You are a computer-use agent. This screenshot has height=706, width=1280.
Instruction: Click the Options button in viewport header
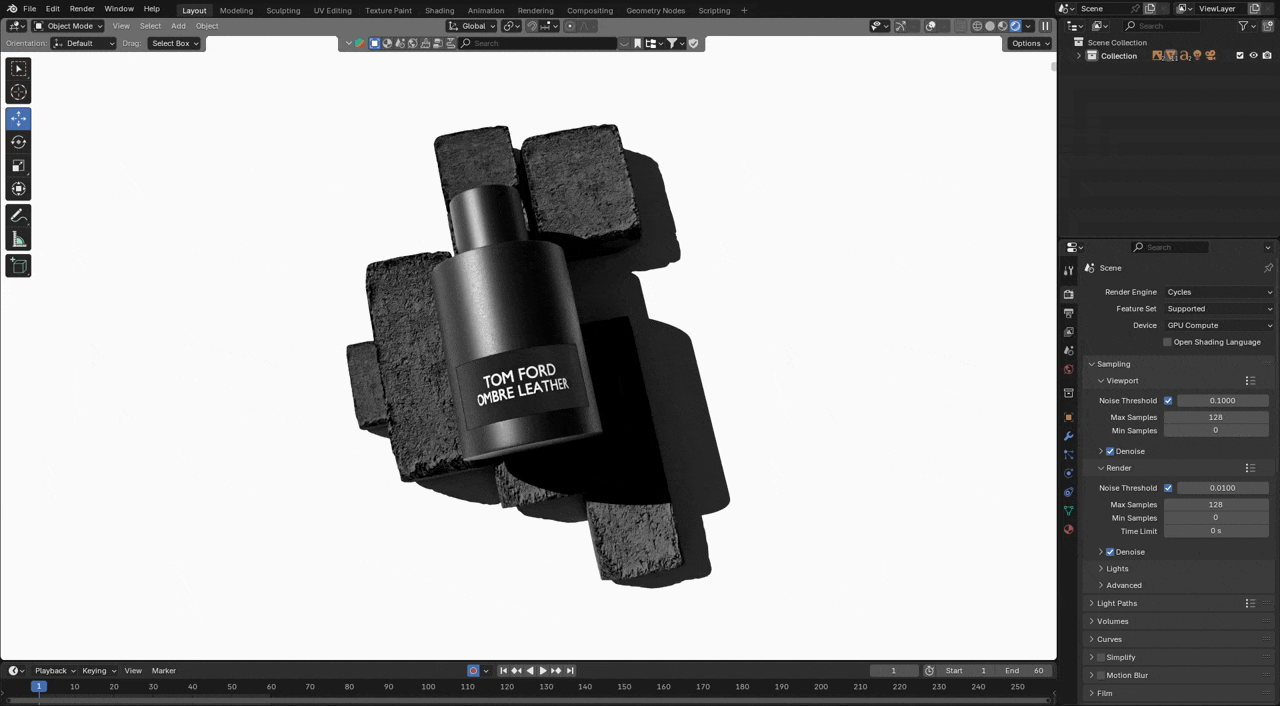coord(1030,43)
